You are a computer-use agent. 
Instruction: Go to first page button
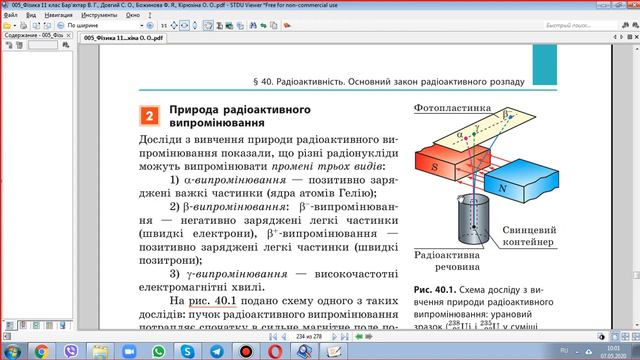tap(273, 337)
